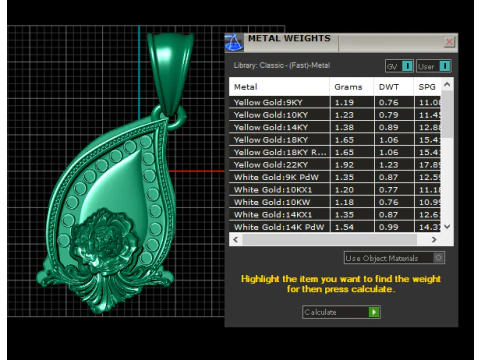Click the horizontal scroll right arrow
The image size is (480, 360).
(x=434, y=239)
